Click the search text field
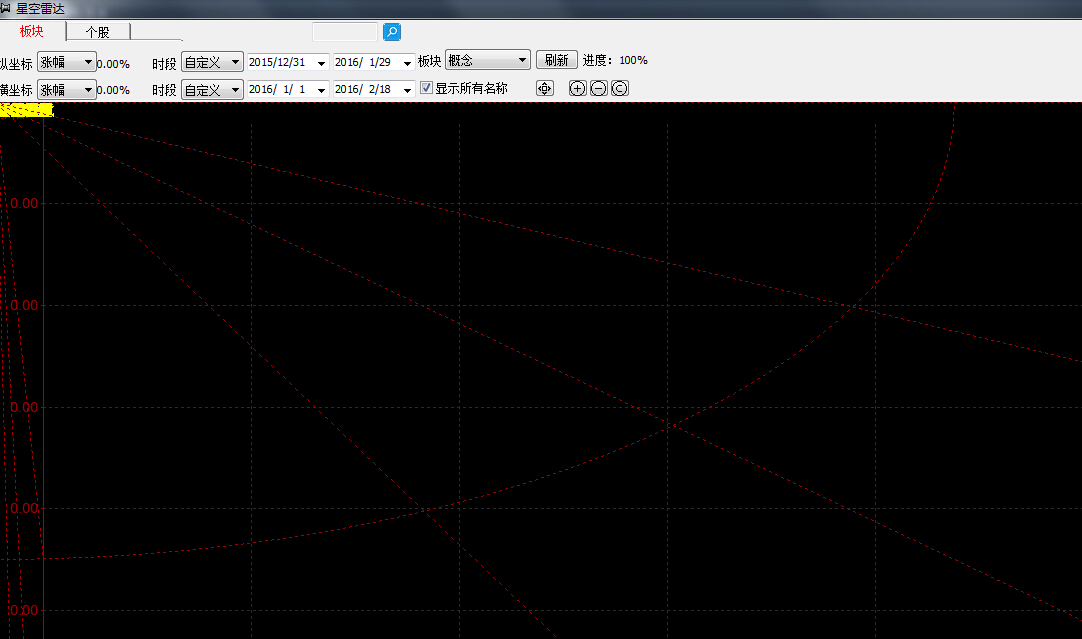 345,32
